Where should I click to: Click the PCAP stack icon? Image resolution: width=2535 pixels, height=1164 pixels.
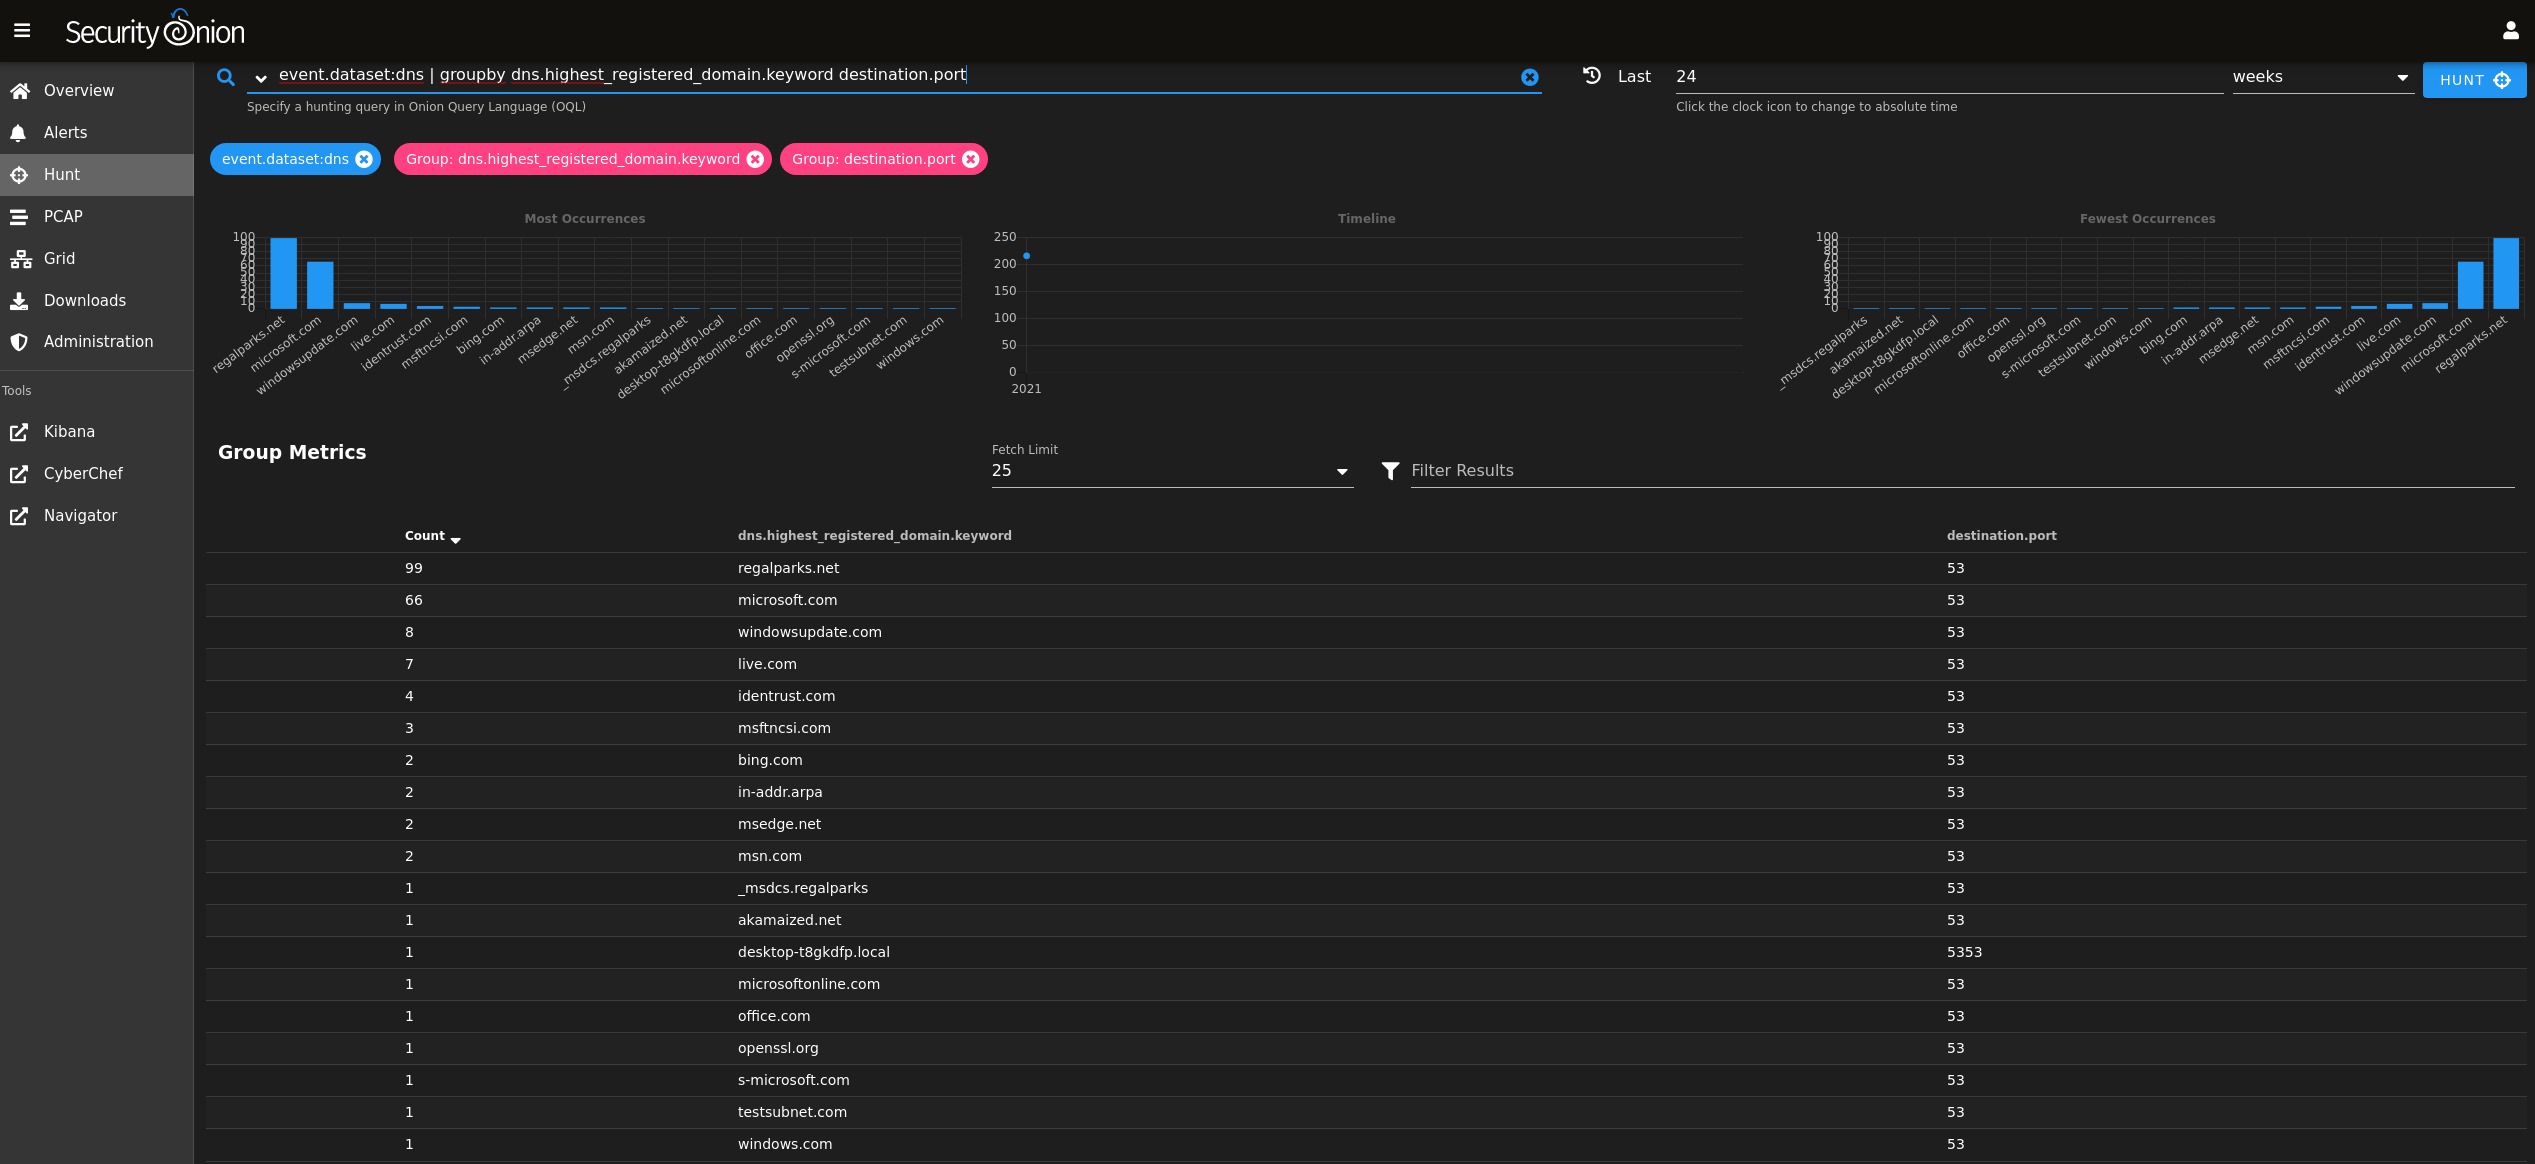tap(19, 217)
